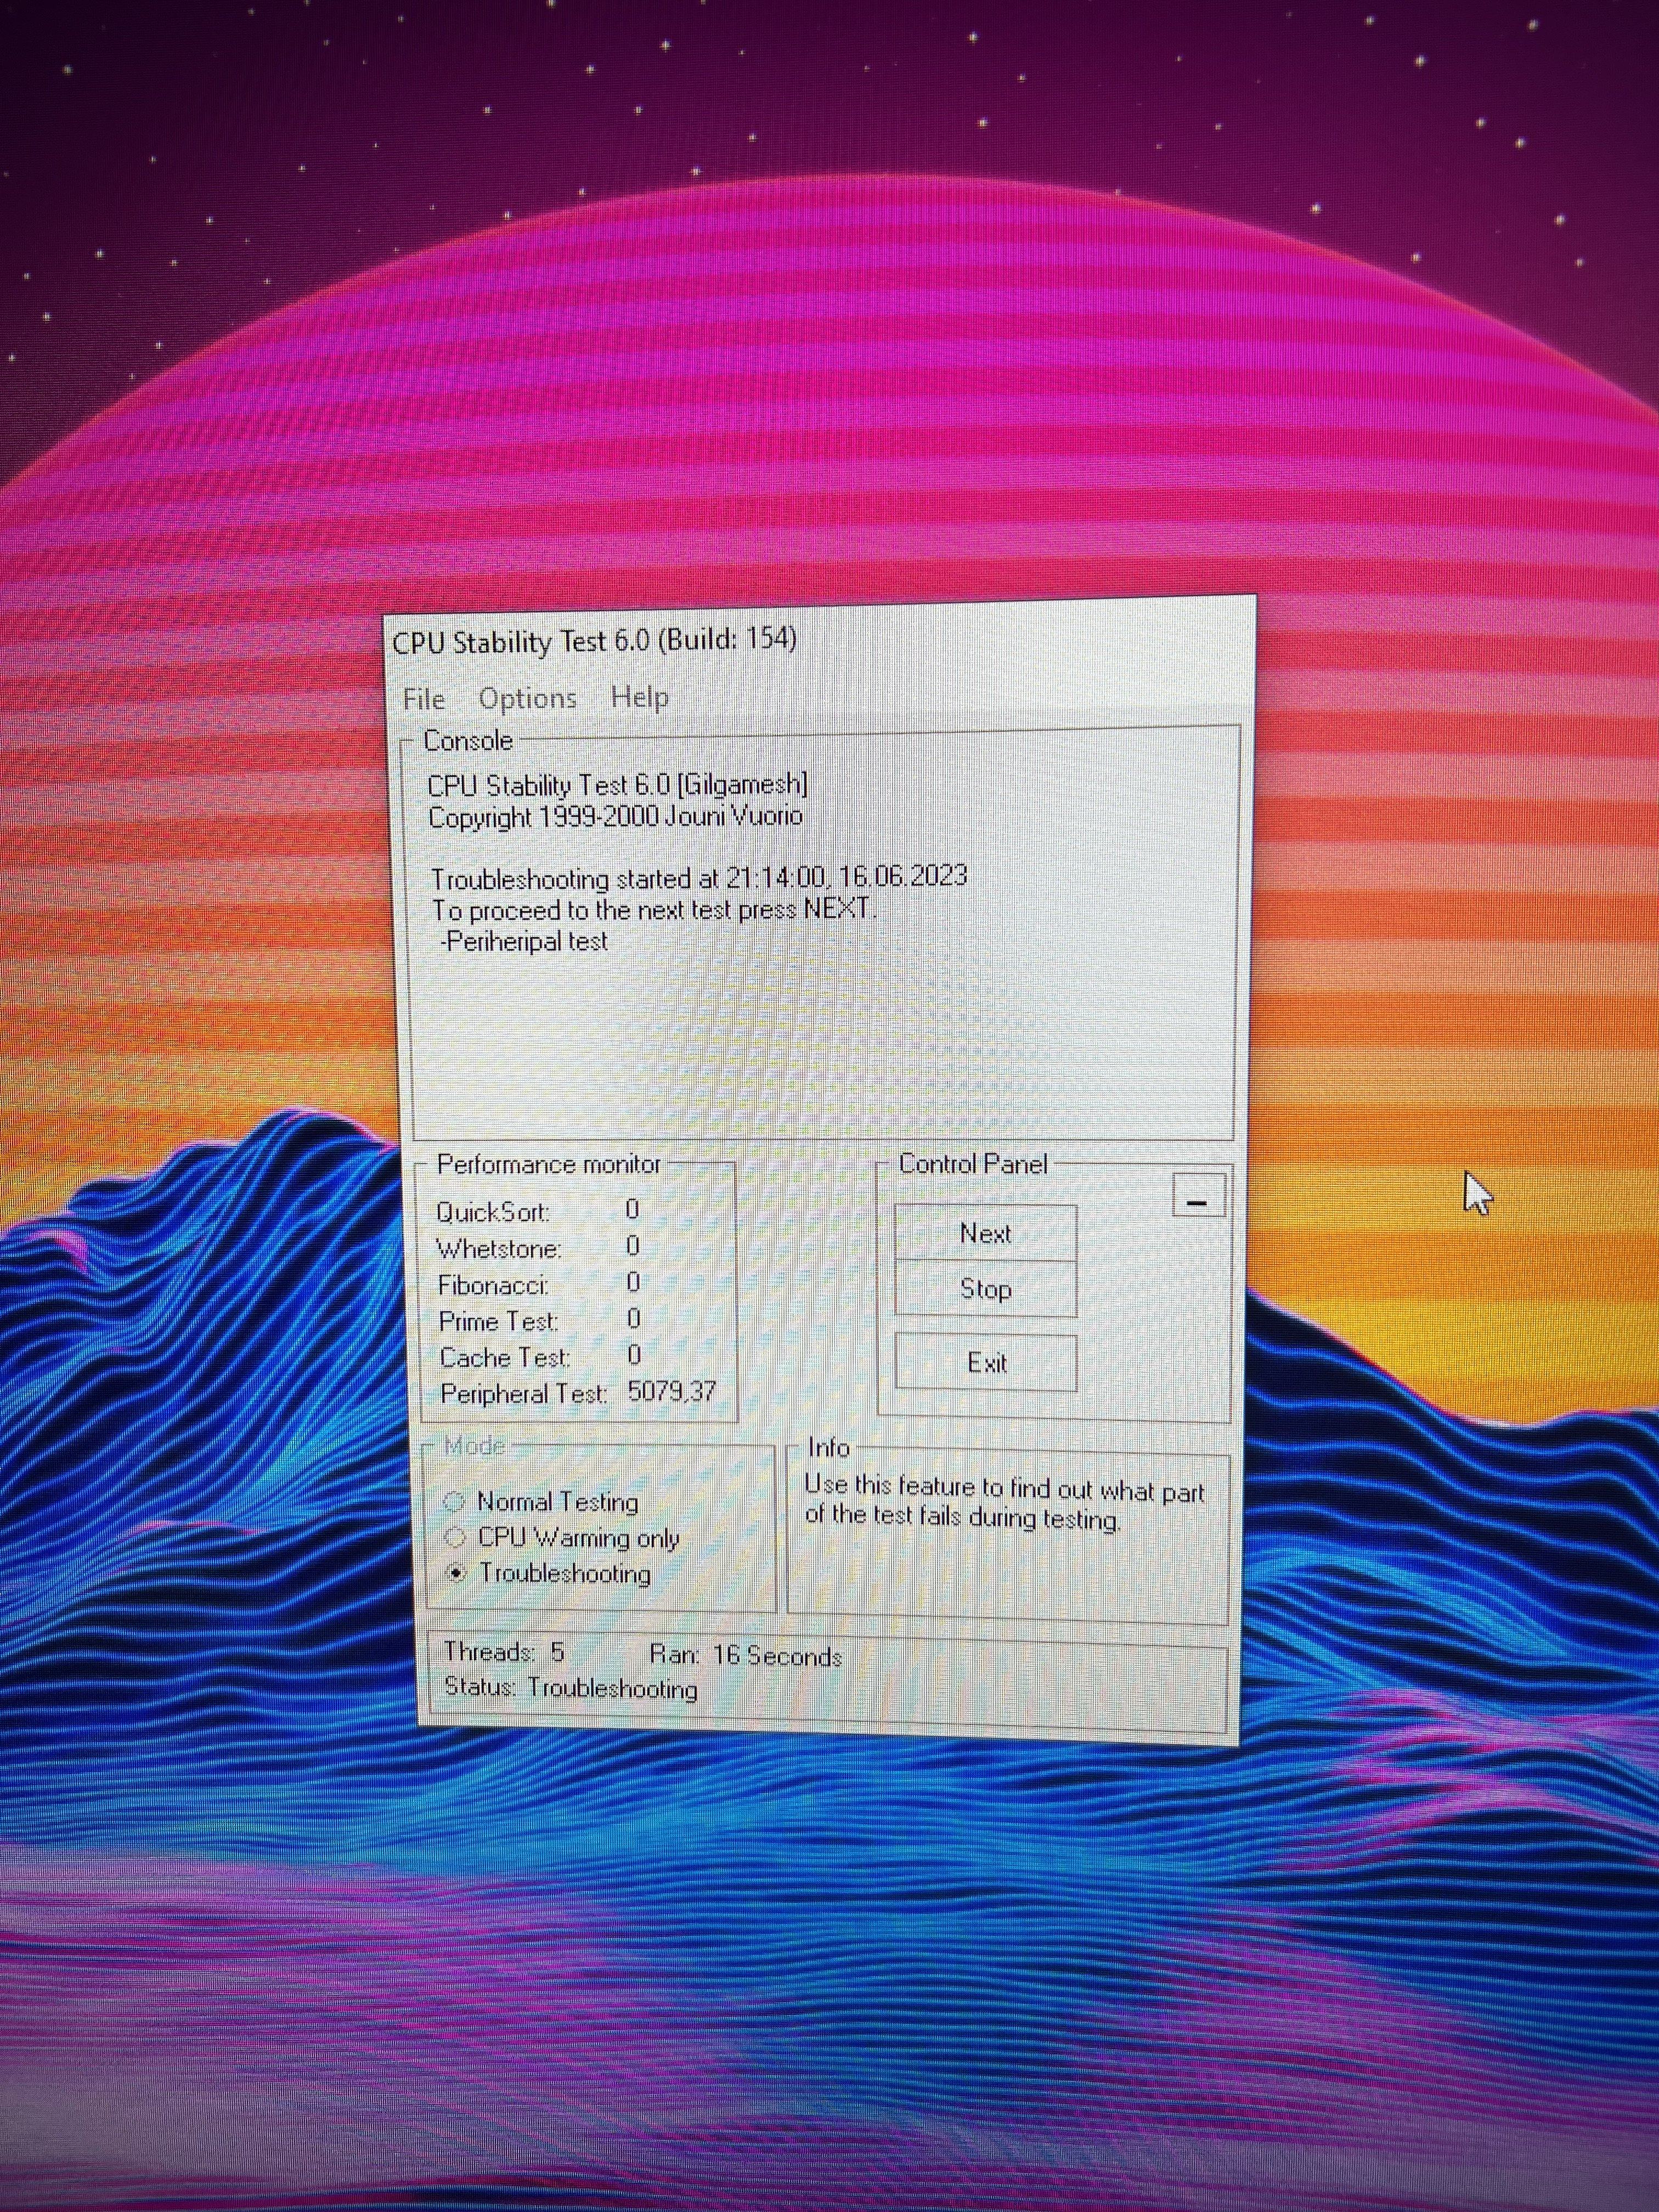Click the Whetstone label
Screen dimensions: 1659x2212
click(499, 1249)
